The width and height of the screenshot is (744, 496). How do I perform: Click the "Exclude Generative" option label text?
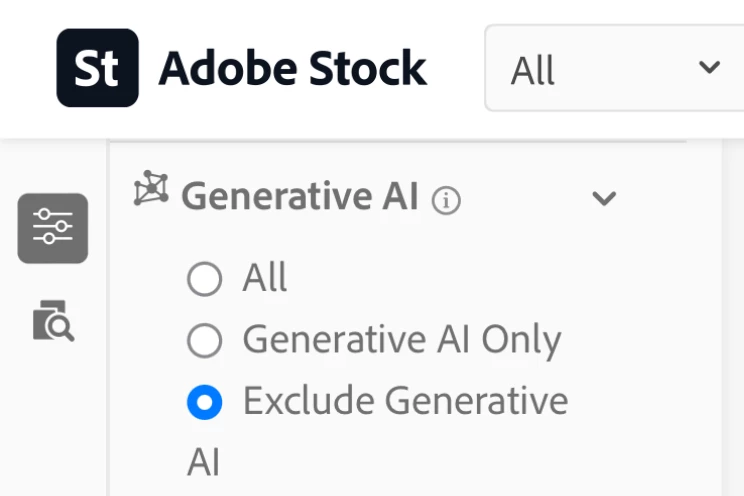pyautogui.click(x=405, y=401)
